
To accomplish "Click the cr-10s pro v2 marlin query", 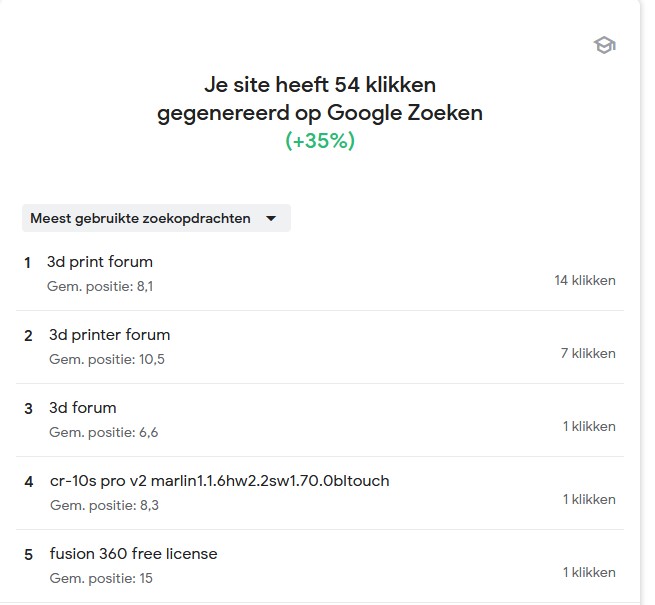I will tap(219, 481).
